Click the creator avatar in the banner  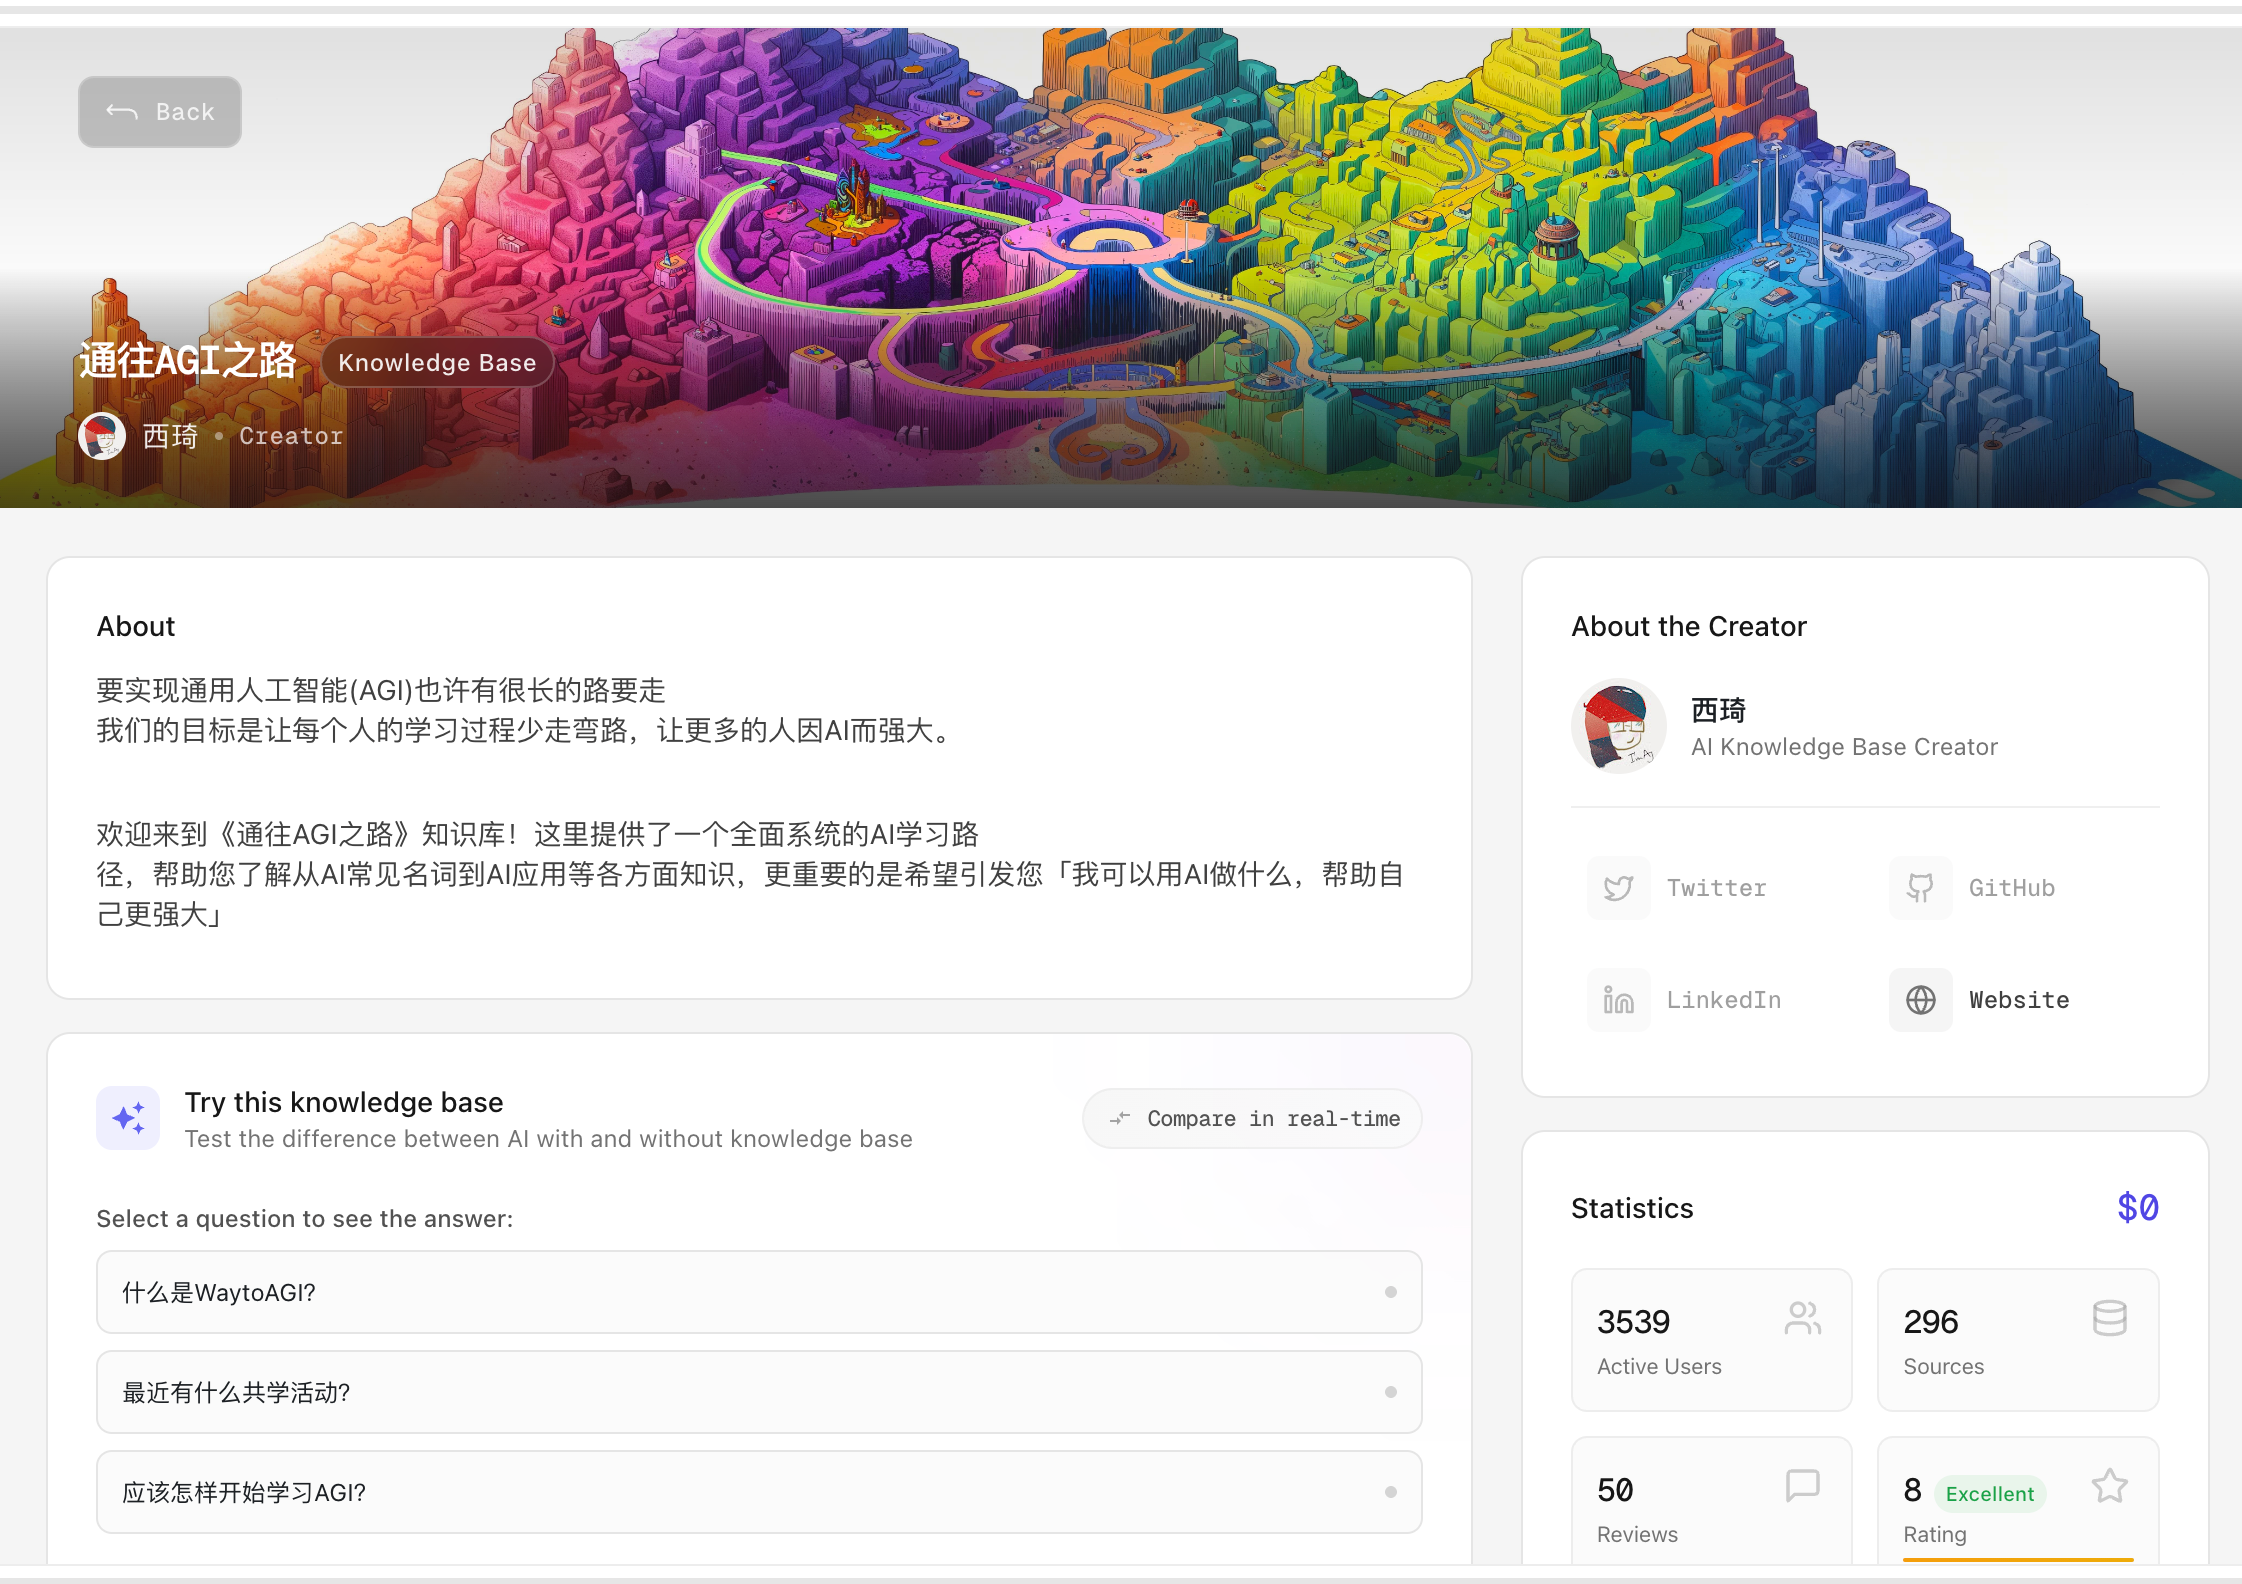coord(102,436)
